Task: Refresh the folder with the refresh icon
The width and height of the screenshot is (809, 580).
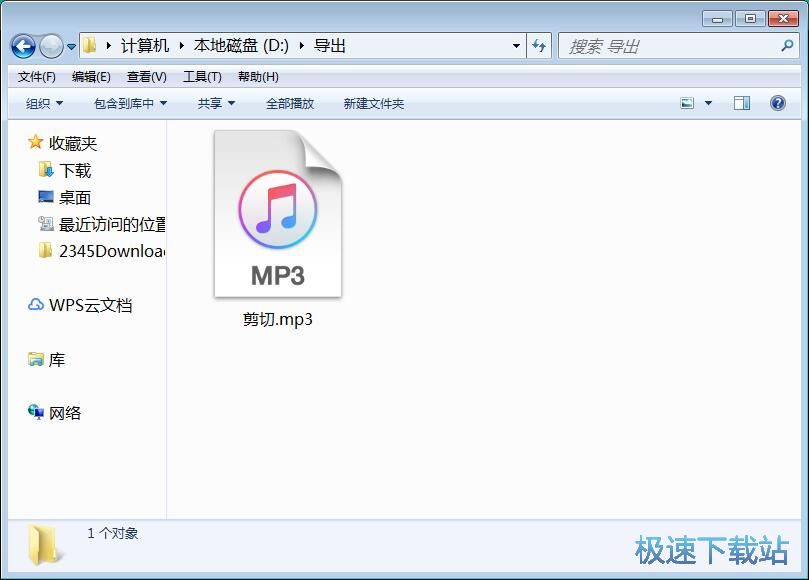Action: click(x=539, y=46)
